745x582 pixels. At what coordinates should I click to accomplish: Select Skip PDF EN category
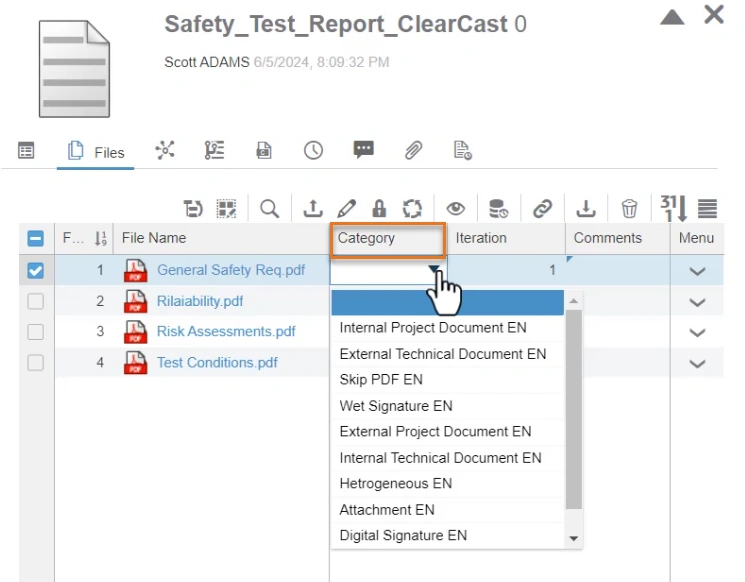point(448,380)
